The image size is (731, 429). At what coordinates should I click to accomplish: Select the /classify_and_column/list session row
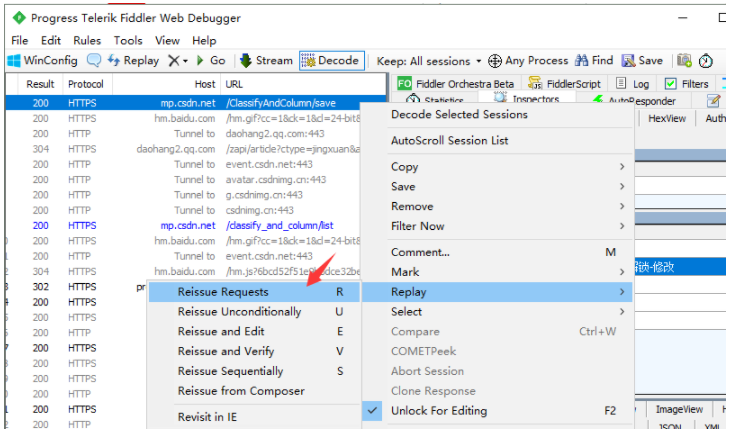click(183, 225)
